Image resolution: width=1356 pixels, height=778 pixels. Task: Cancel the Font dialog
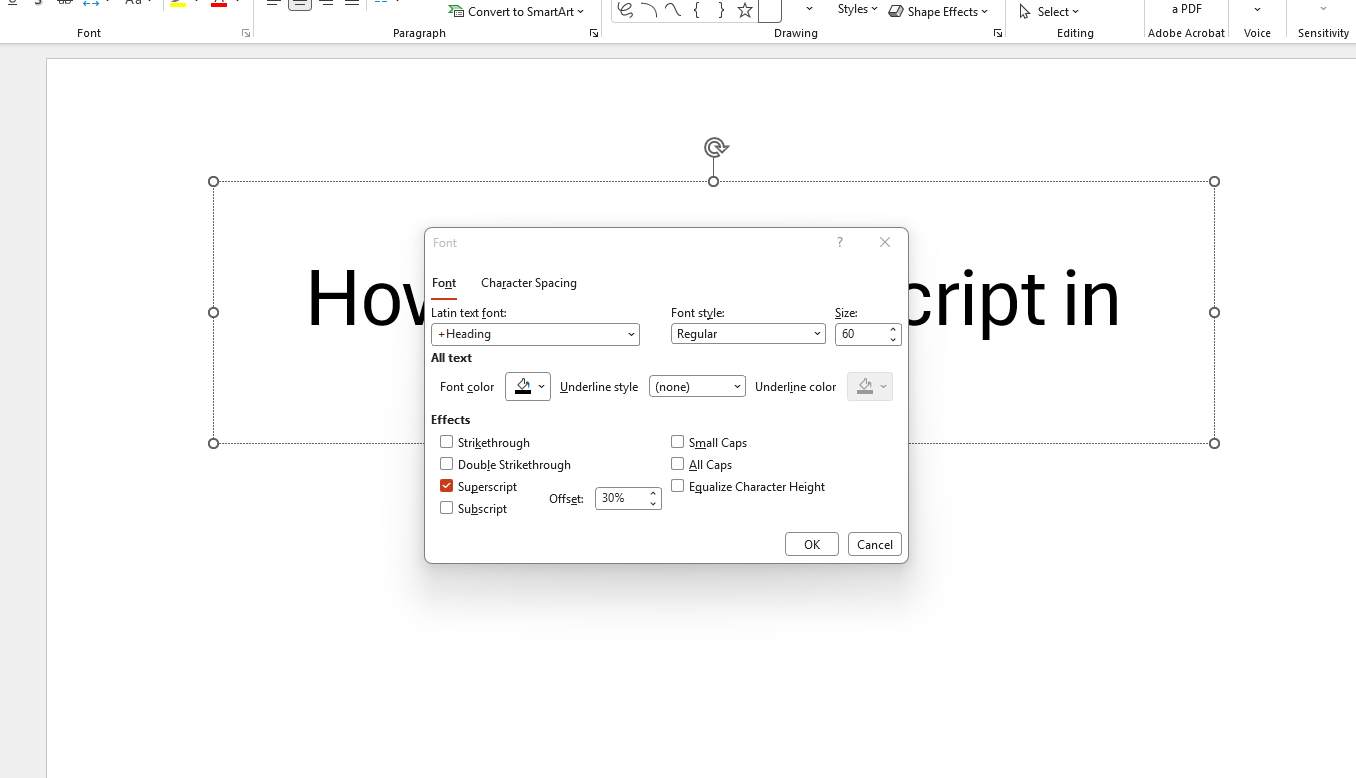coord(875,544)
